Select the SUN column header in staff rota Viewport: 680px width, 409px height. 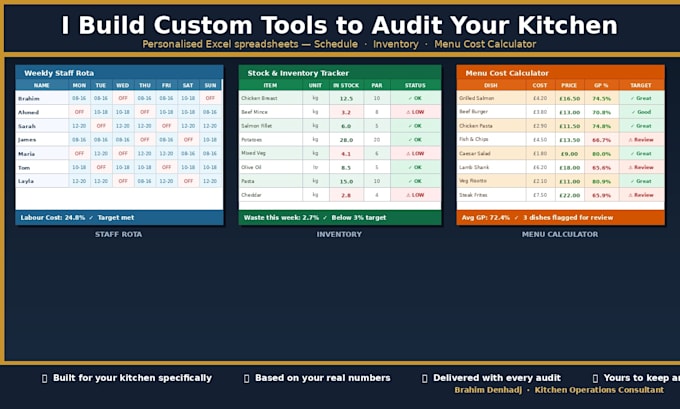pyautogui.click(x=210, y=85)
